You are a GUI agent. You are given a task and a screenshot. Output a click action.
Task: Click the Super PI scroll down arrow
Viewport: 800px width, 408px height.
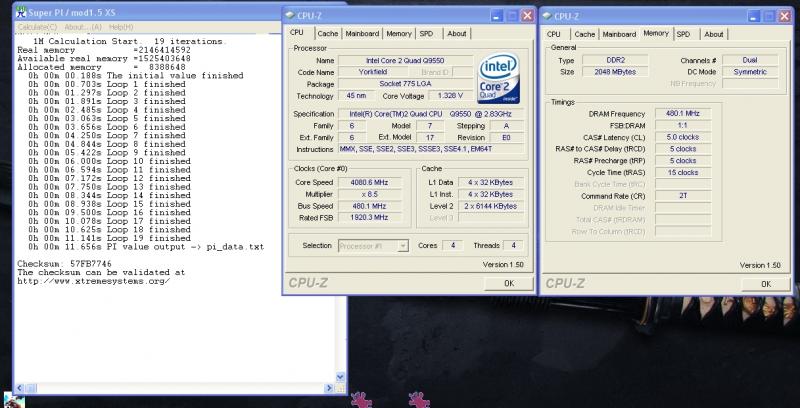[x=340, y=377]
